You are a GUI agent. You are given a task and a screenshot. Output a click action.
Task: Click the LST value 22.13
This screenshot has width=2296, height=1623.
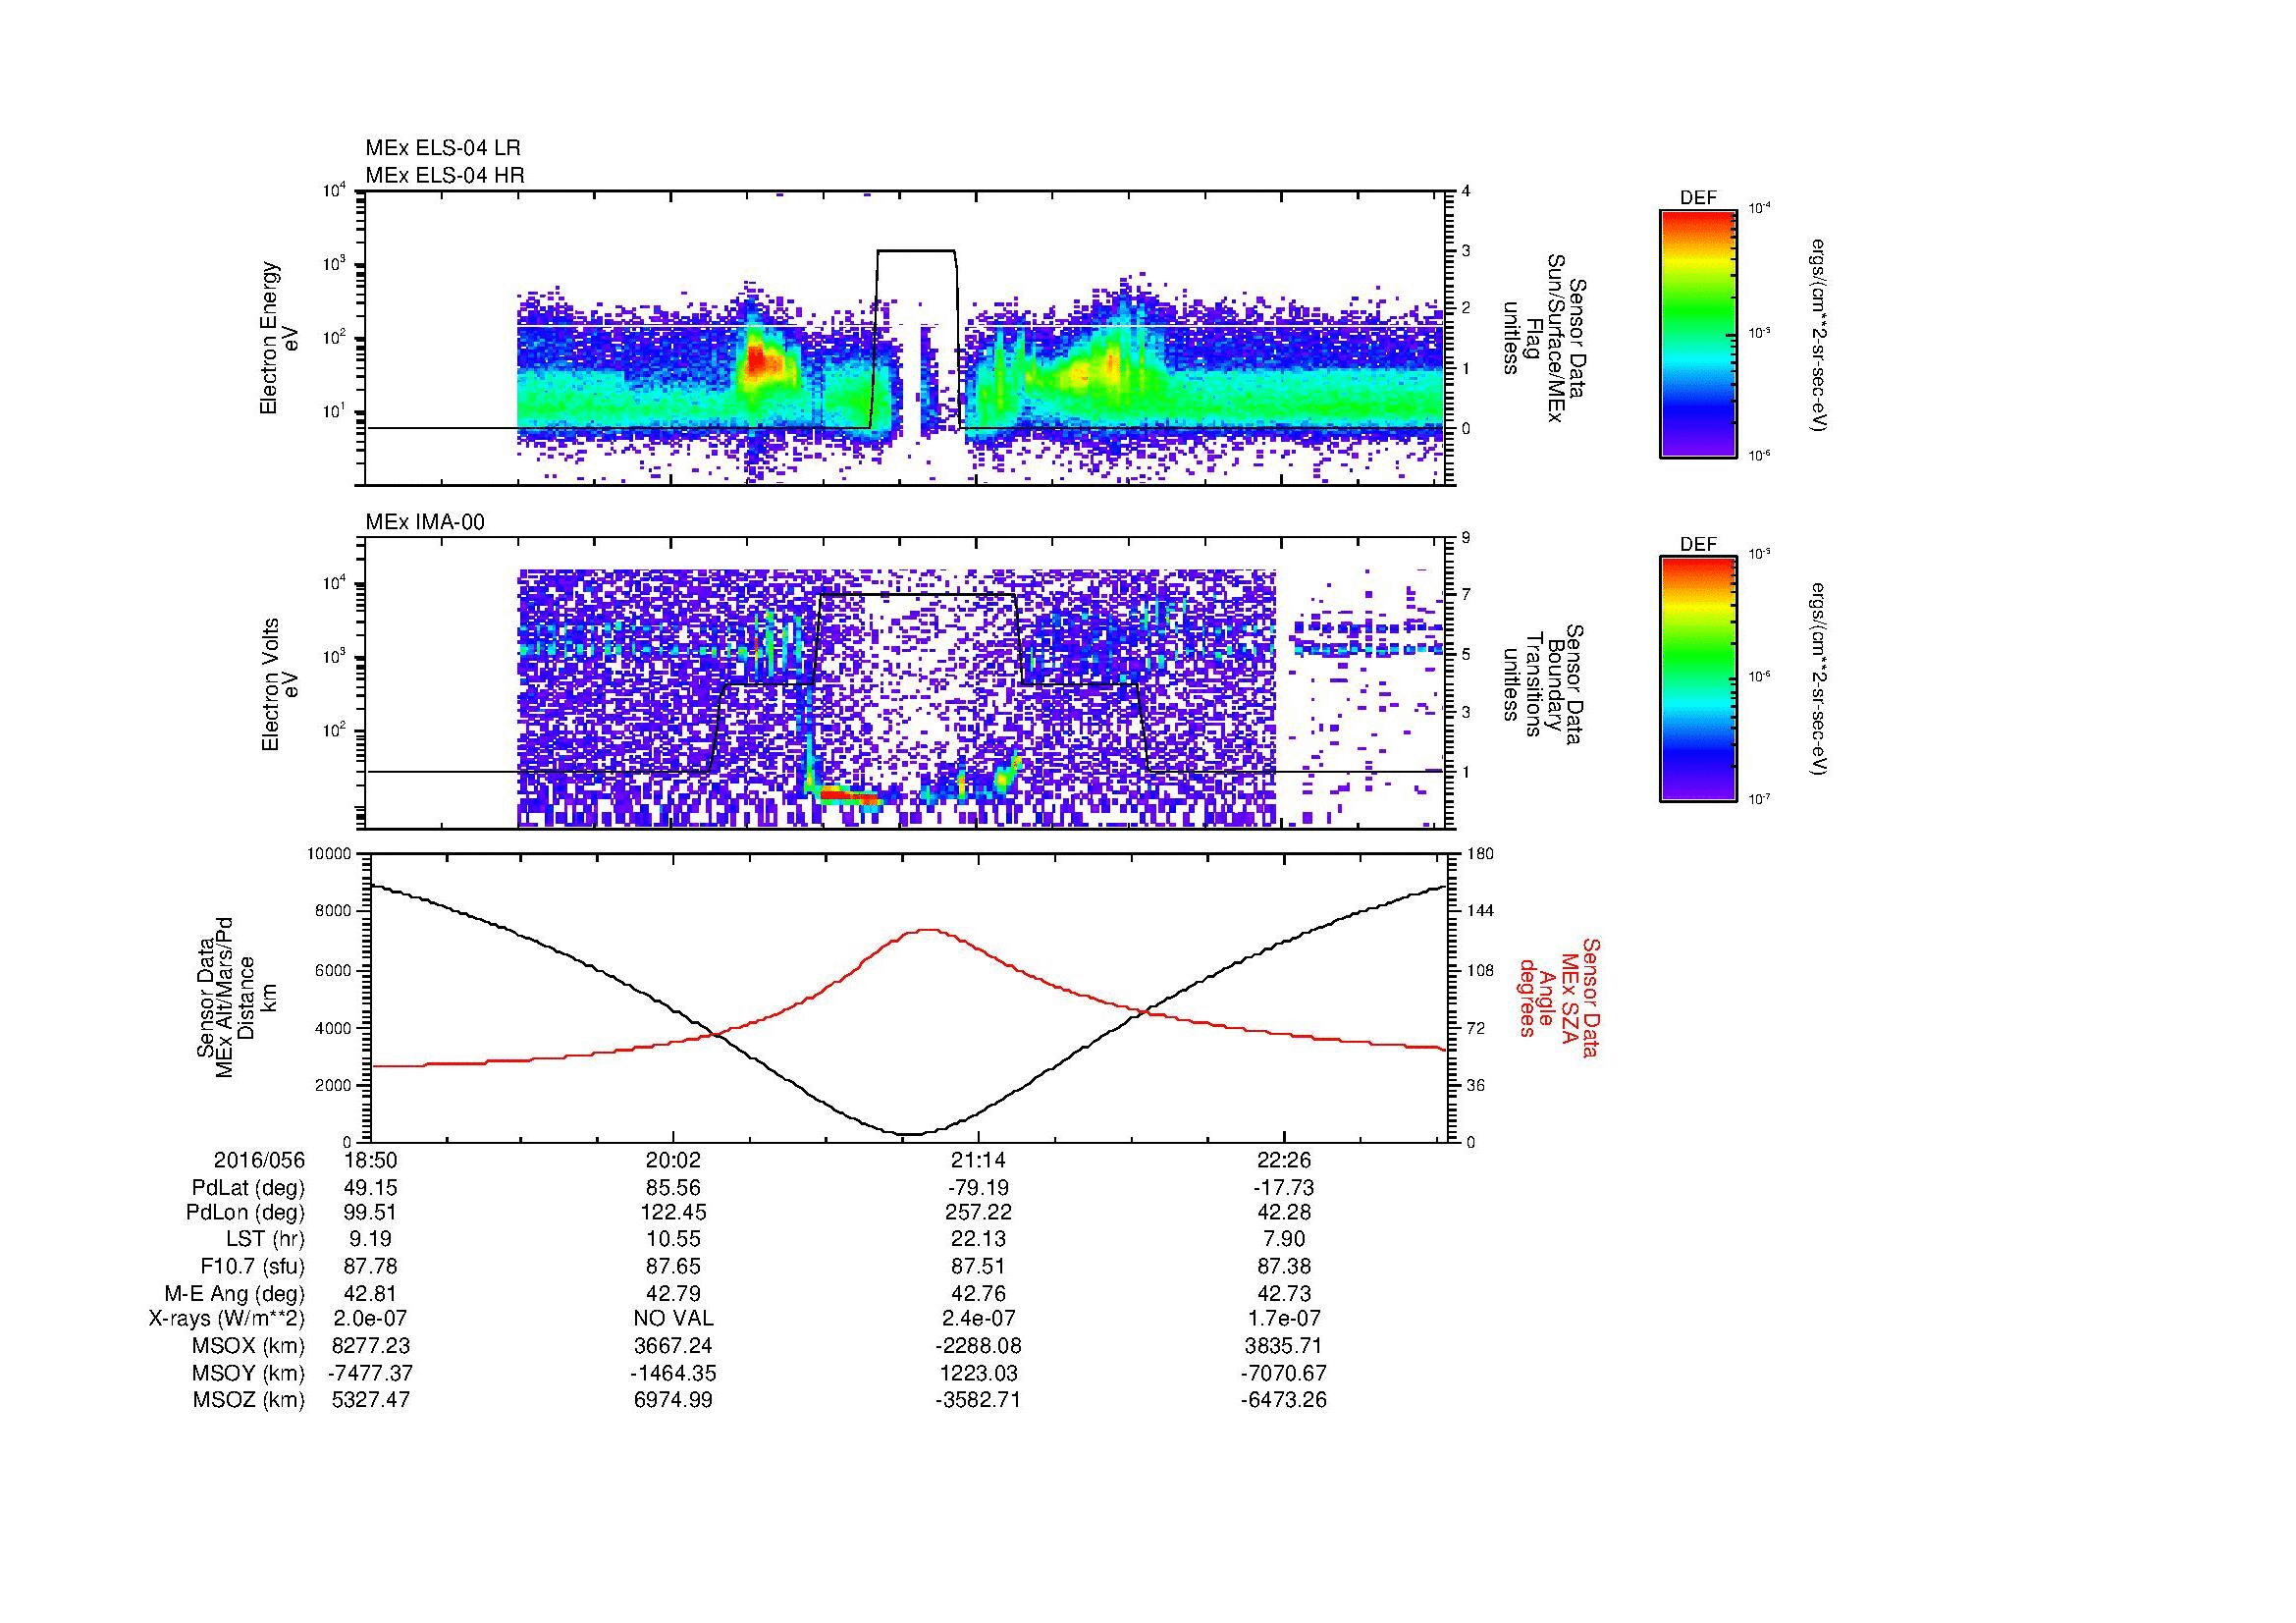[x=979, y=1240]
